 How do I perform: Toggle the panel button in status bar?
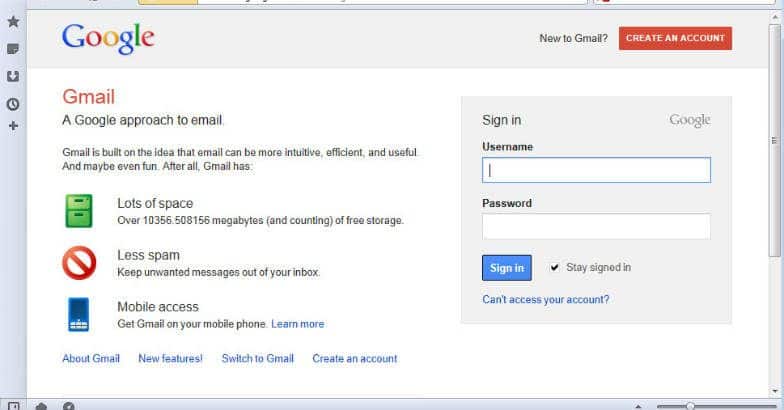tap(14, 406)
